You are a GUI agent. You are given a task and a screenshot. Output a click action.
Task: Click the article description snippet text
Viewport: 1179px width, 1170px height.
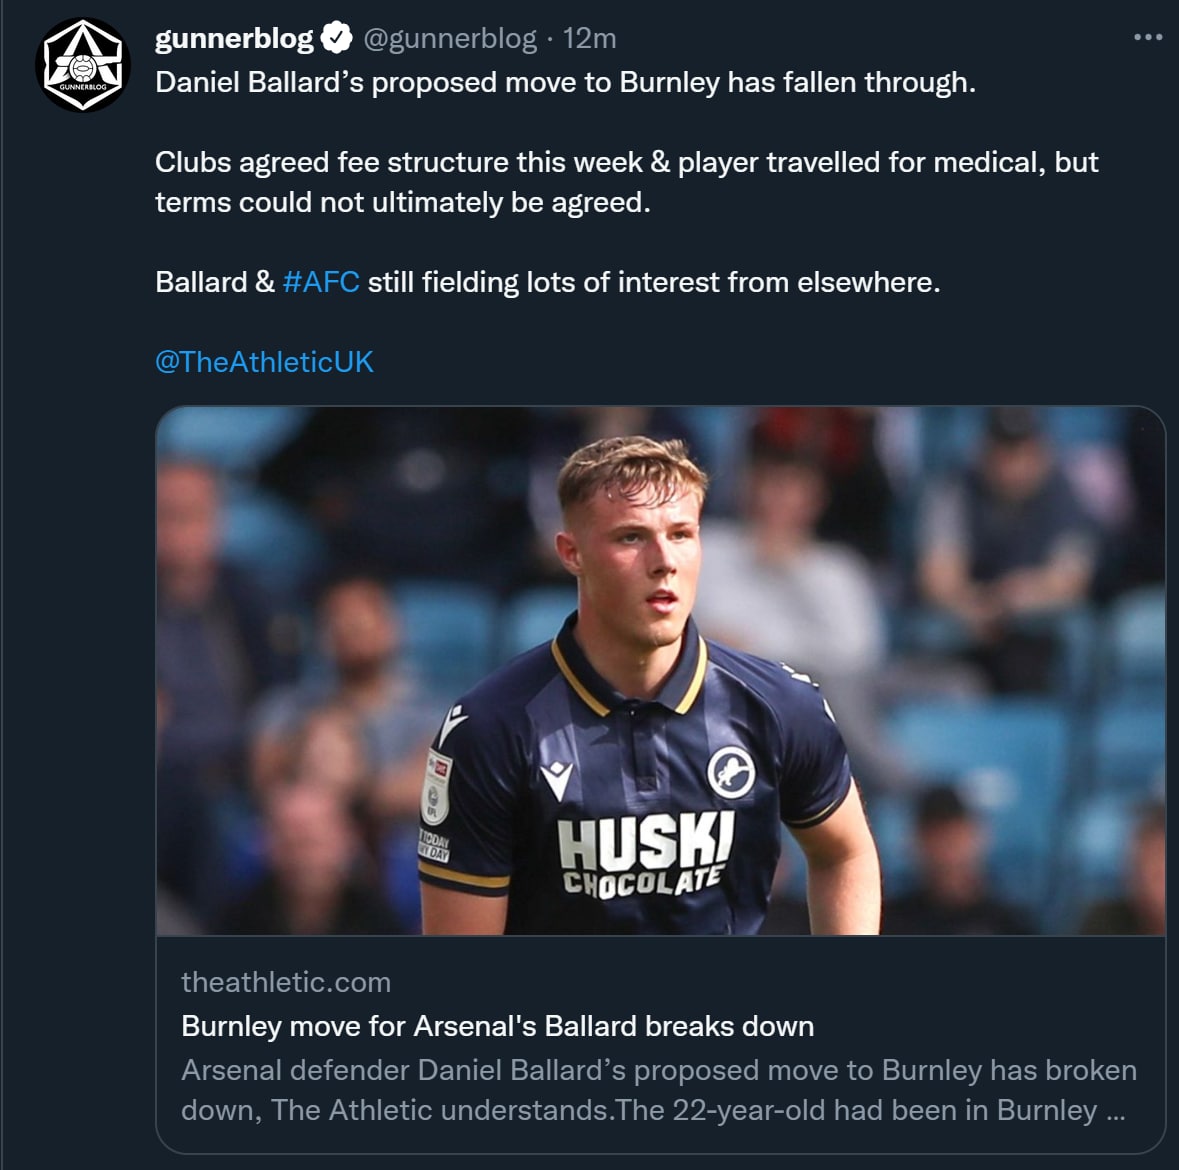click(658, 1090)
